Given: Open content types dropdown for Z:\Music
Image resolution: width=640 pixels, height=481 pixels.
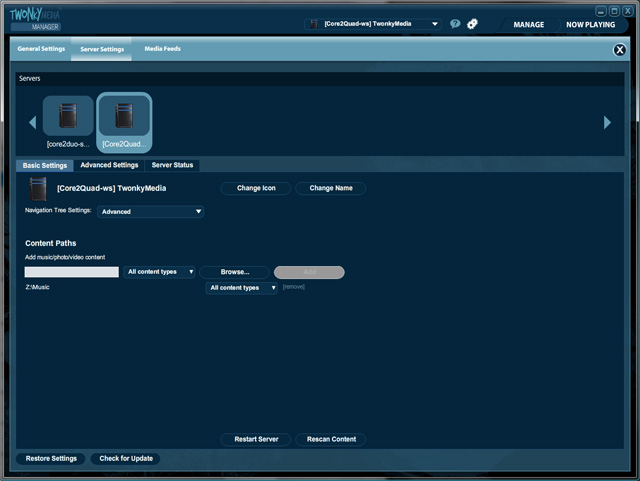Looking at the screenshot, I should [242, 288].
